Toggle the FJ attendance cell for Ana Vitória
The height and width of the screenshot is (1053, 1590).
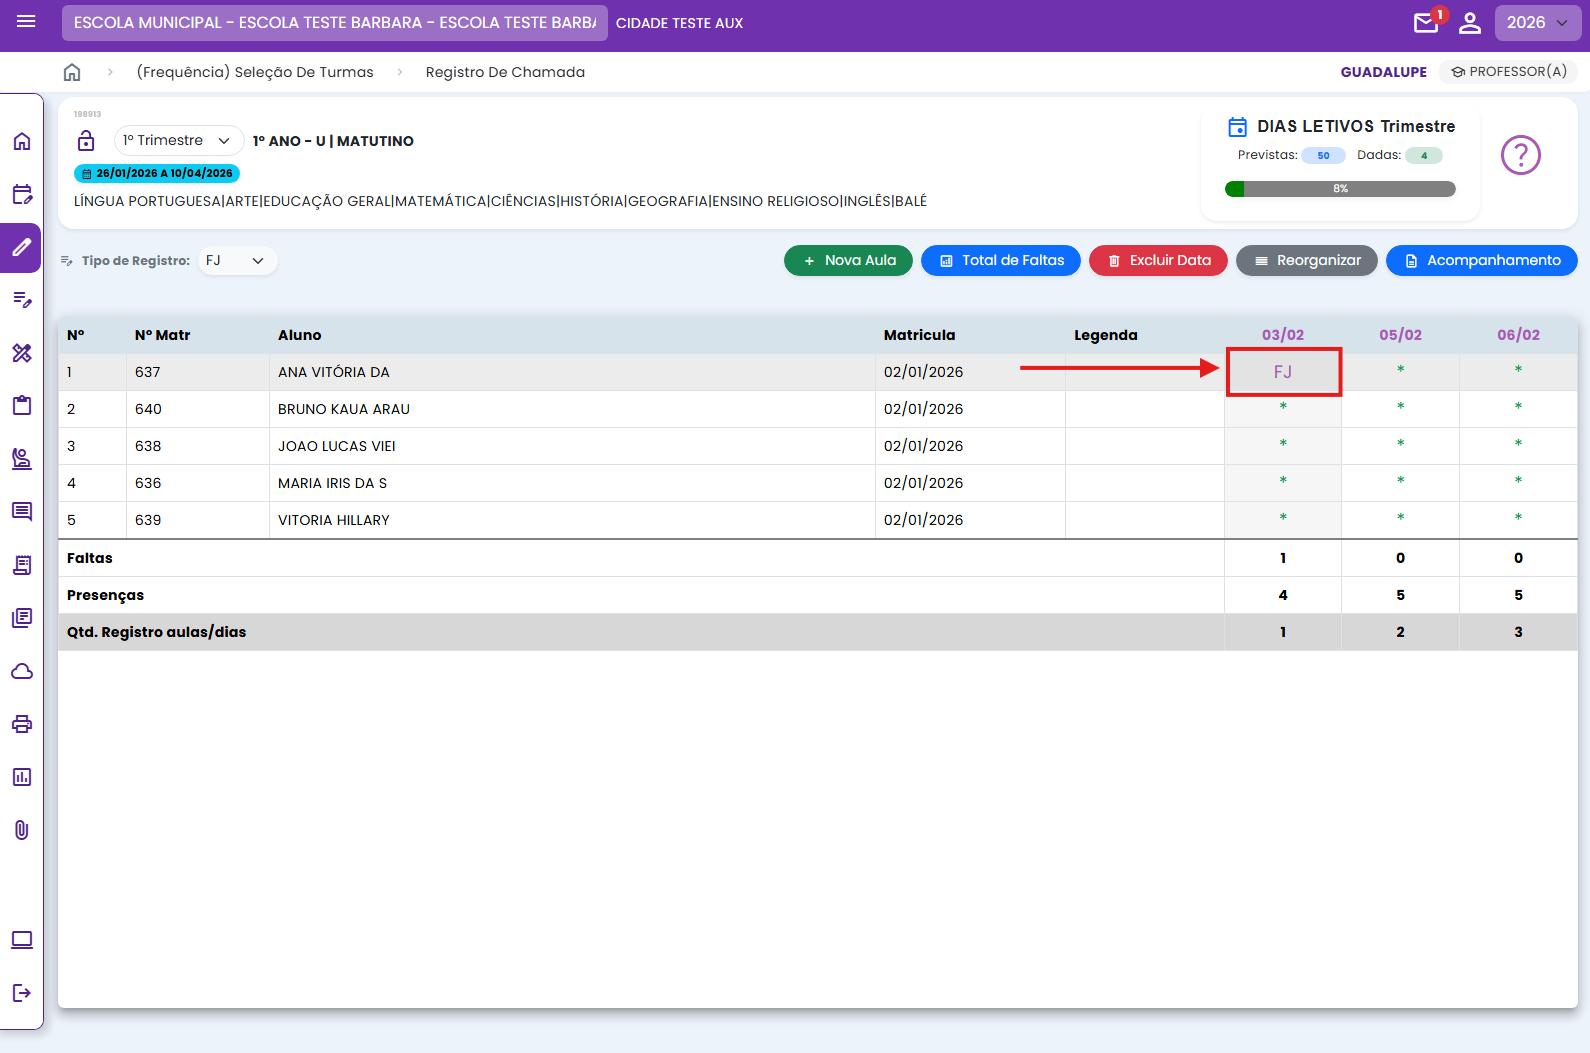1283,372
